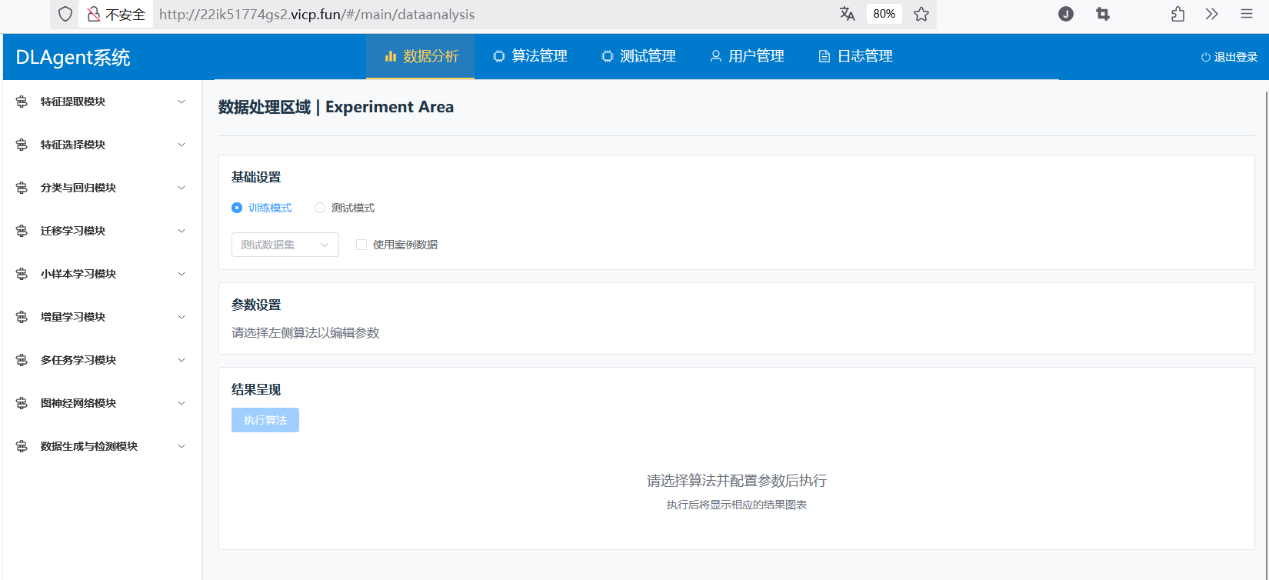1269x580 pixels.
Task: Click the person icon beside 用户管理
Action: tap(714, 56)
